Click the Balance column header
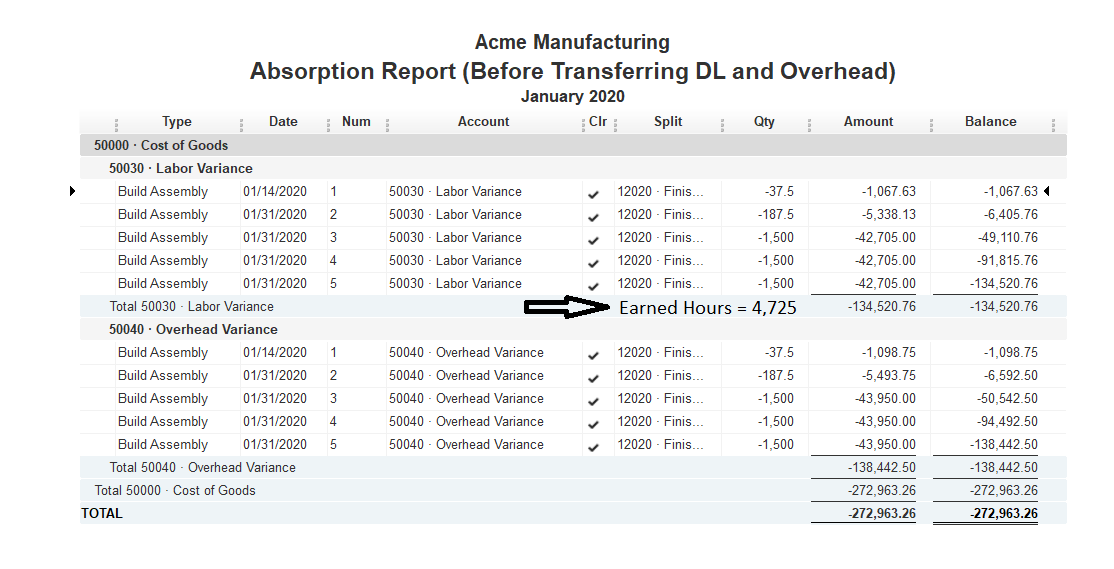 pos(990,121)
